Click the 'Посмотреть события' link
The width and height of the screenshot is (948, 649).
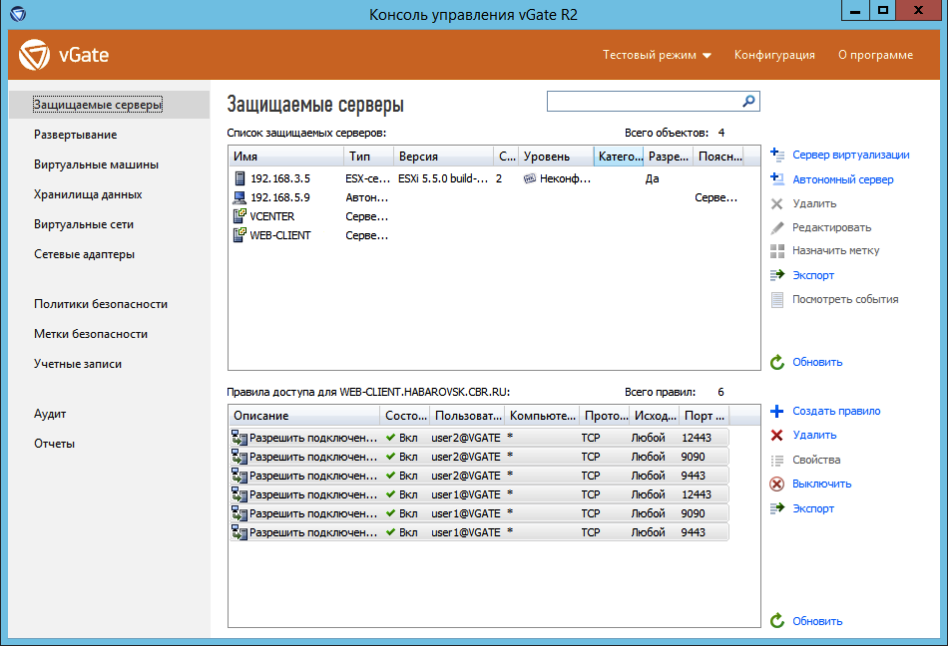[845, 299]
